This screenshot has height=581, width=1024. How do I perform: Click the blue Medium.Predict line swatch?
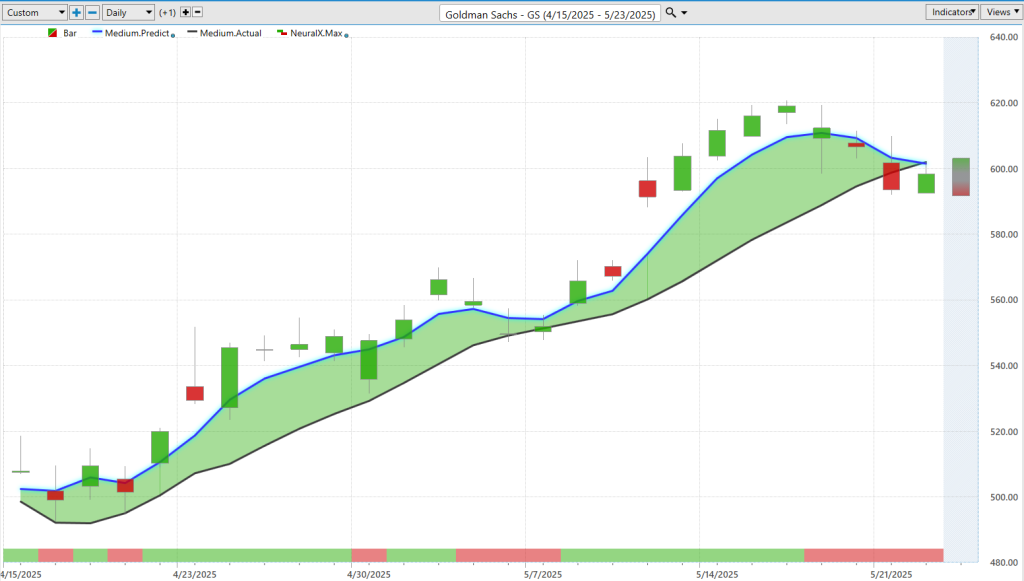(x=97, y=31)
